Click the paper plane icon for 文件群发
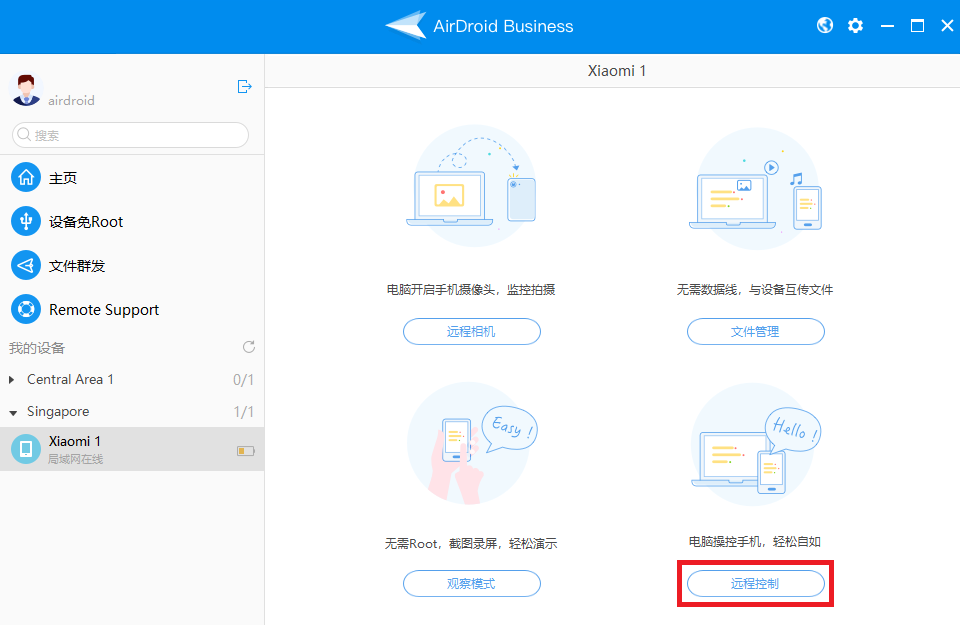Viewport: 960px width, 625px height. (26, 265)
